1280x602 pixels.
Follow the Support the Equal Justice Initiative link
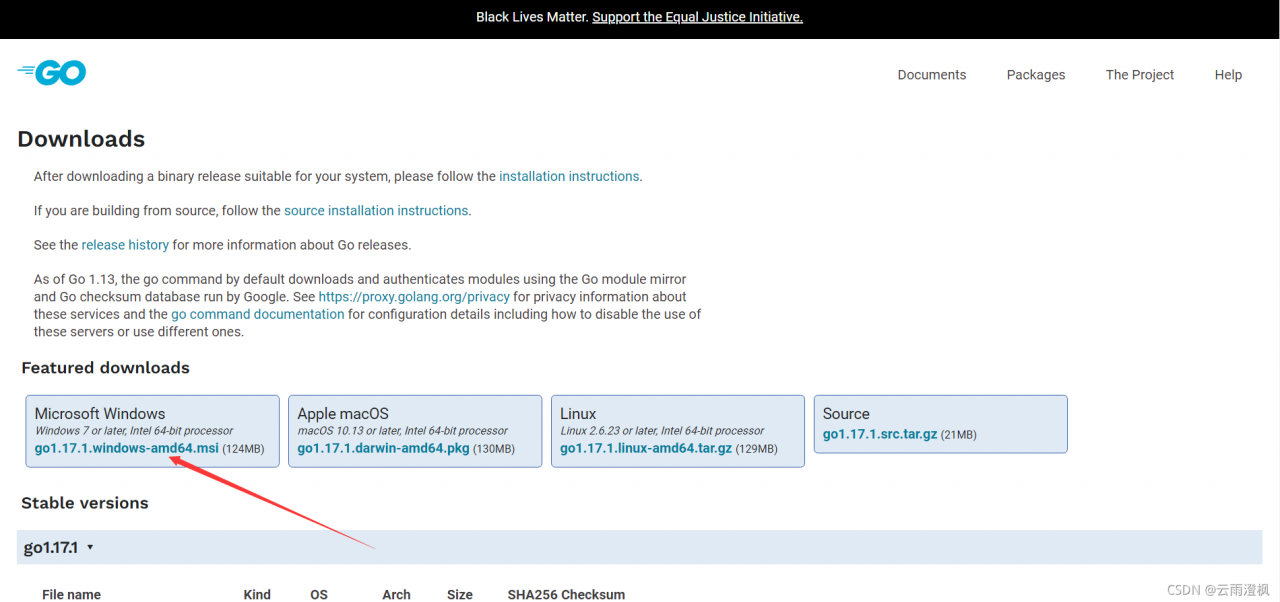[697, 17]
